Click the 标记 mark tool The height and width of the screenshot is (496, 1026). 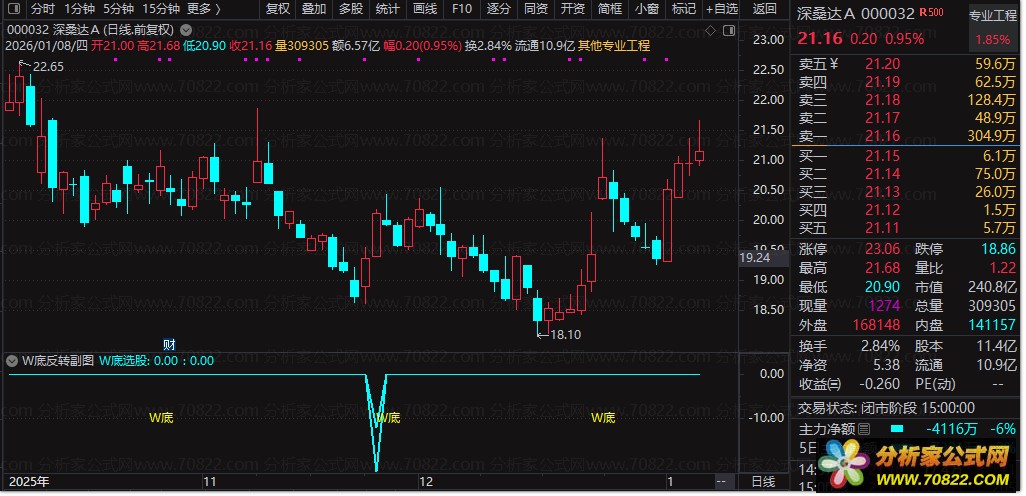pyautogui.click(x=684, y=9)
